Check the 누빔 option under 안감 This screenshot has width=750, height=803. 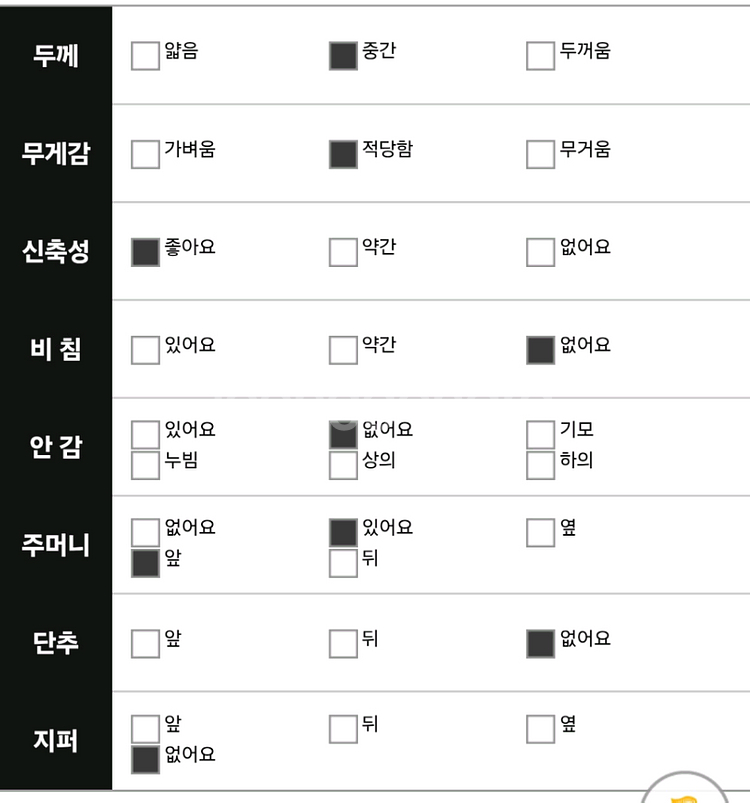click(x=145, y=465)
